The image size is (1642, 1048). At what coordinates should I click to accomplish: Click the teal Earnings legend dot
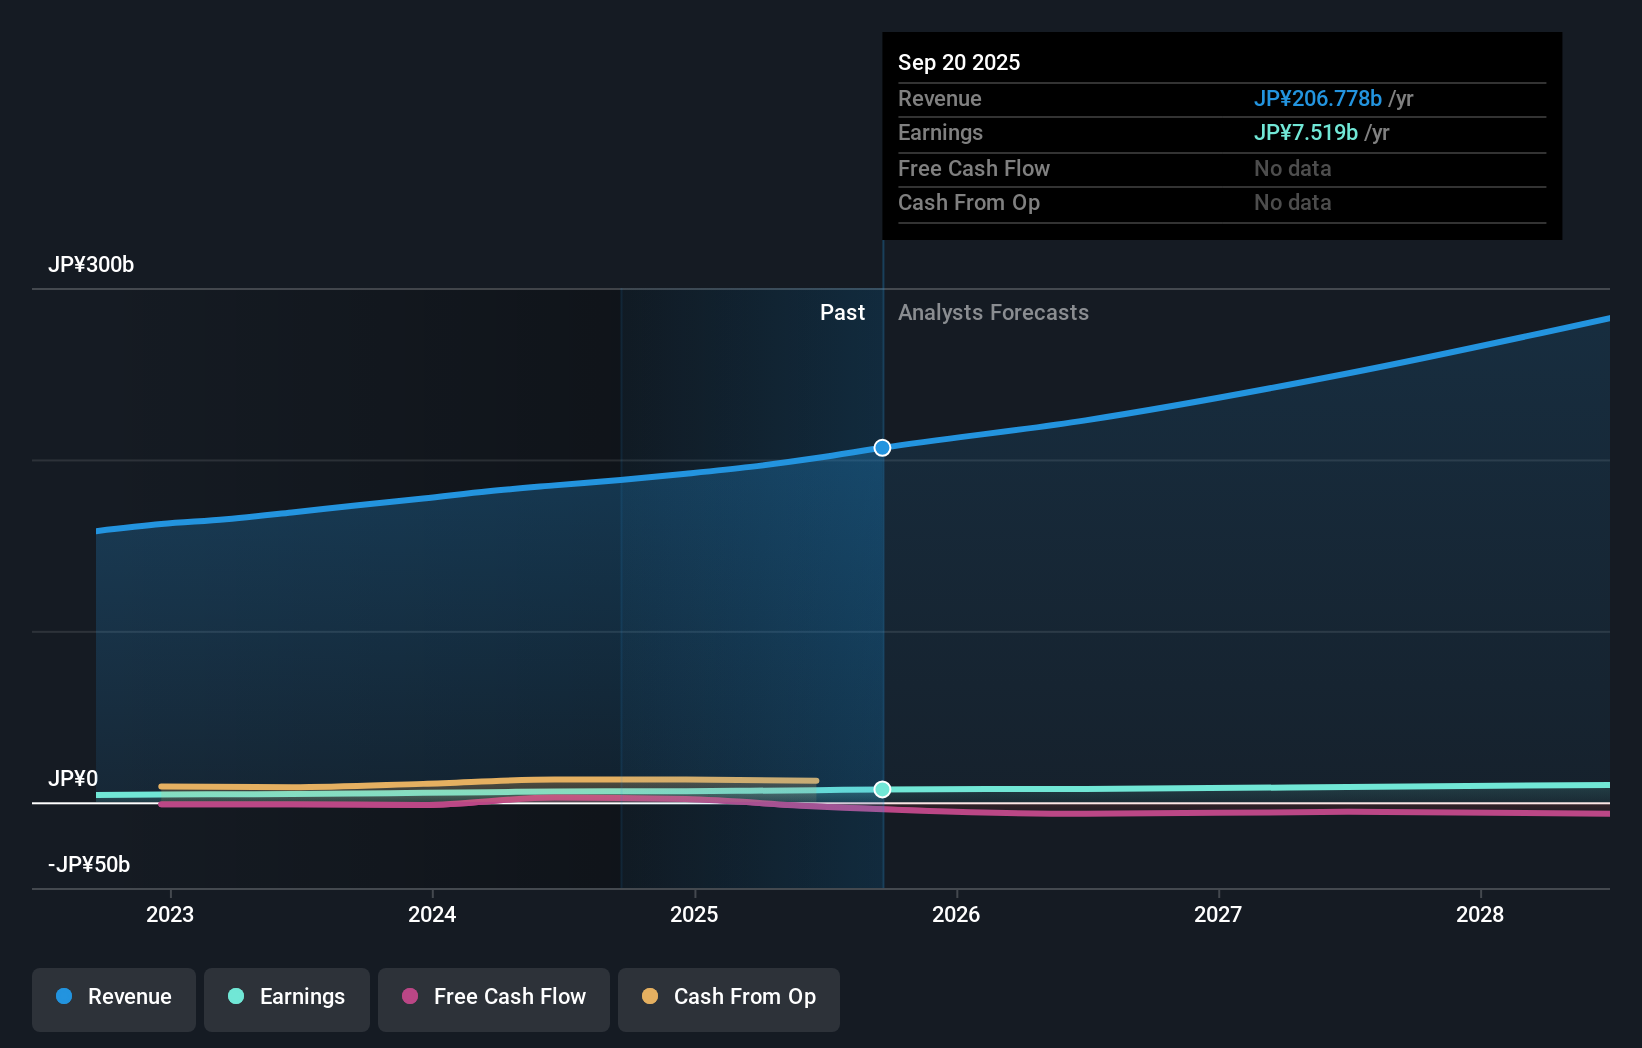[234, 997]
